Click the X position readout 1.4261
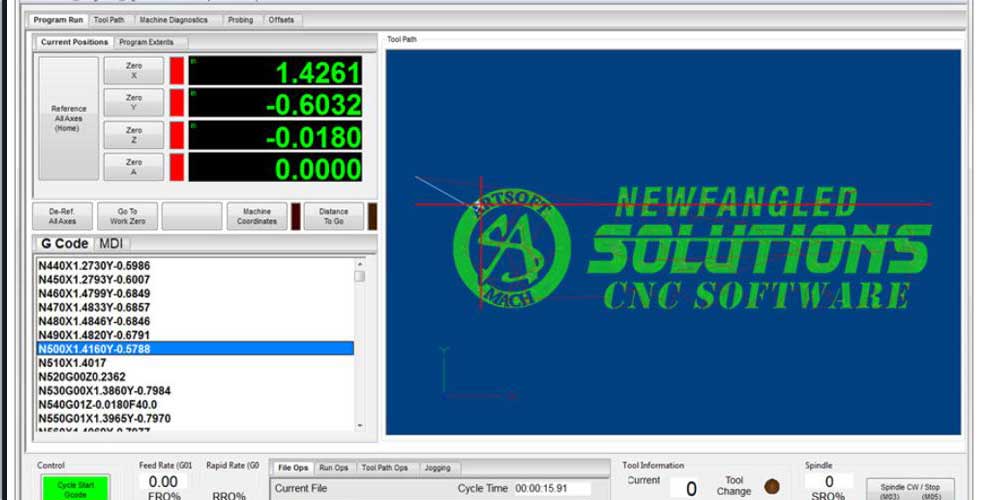Image resolution: width=1000 pixels, height=500 pixels. (x=275, y=70)
